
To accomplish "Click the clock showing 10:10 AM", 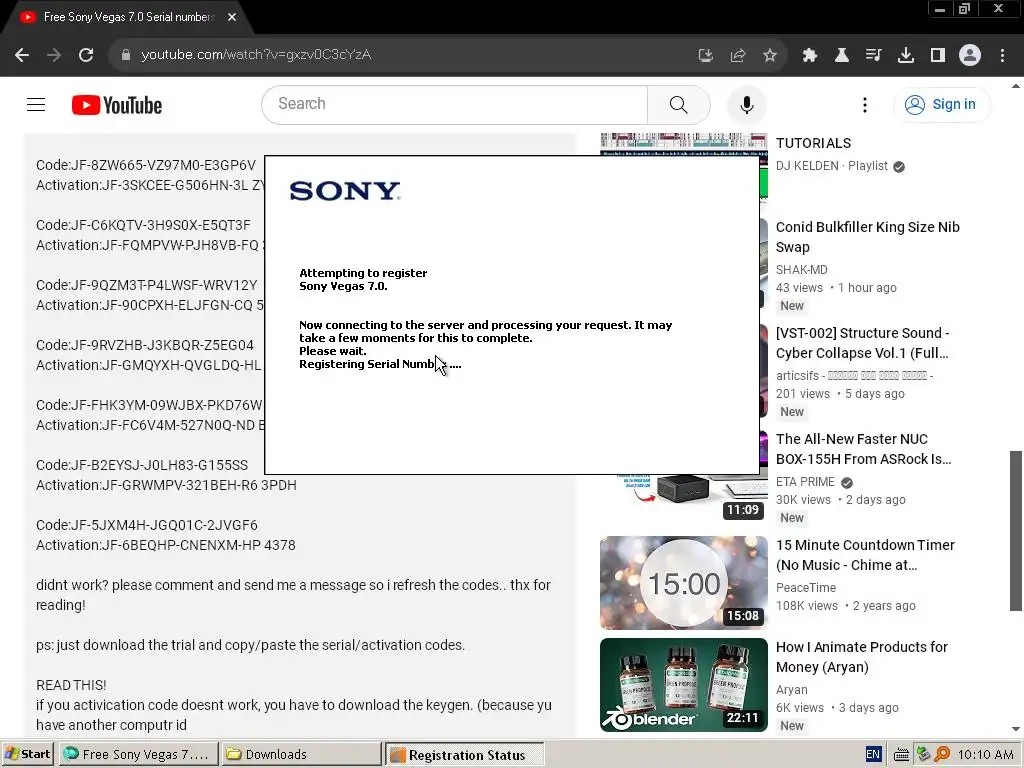I will pyautogui.click(x=985, y=755).
